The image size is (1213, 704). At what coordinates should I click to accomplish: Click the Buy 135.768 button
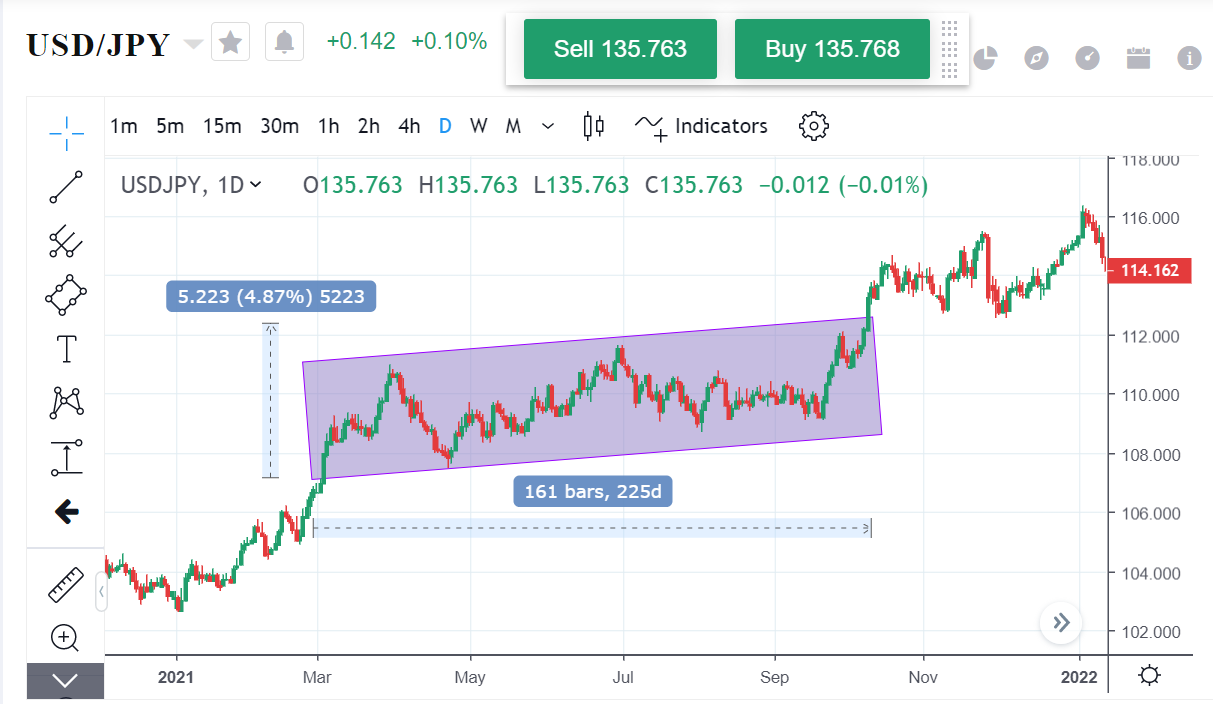[x=832, y=47]
